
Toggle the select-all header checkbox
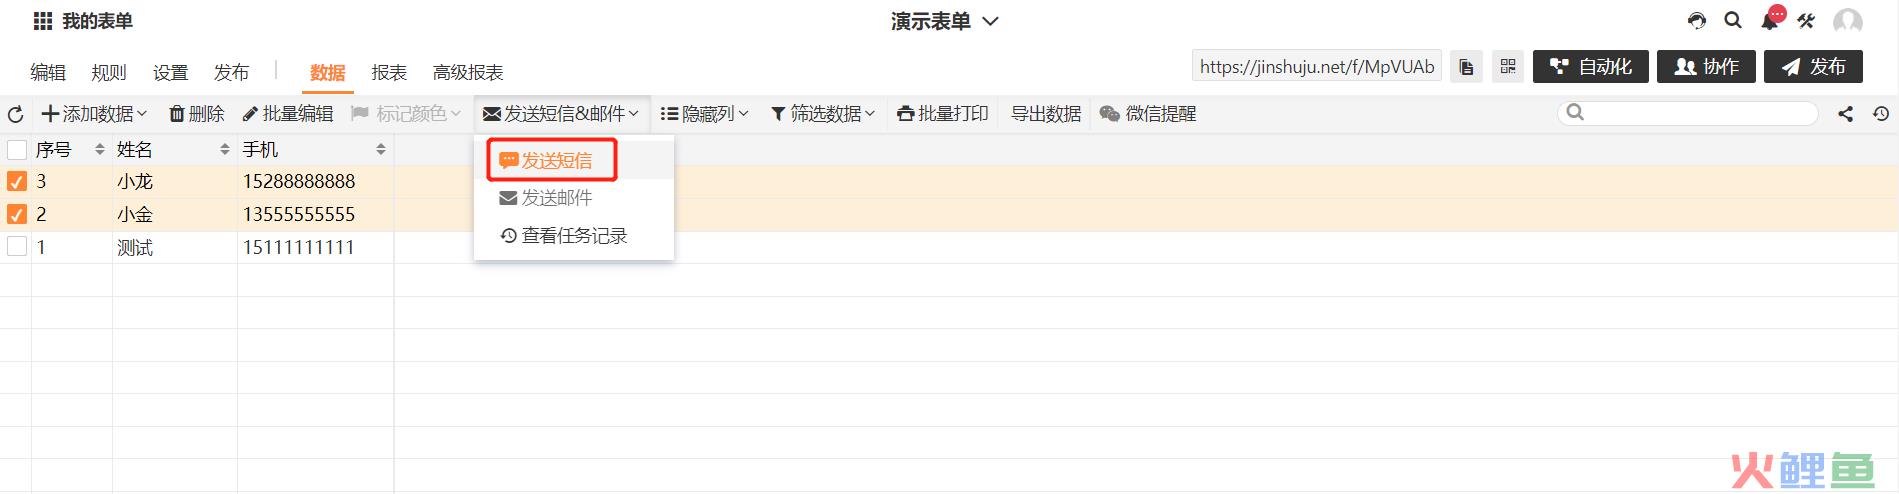click(17, 150)
